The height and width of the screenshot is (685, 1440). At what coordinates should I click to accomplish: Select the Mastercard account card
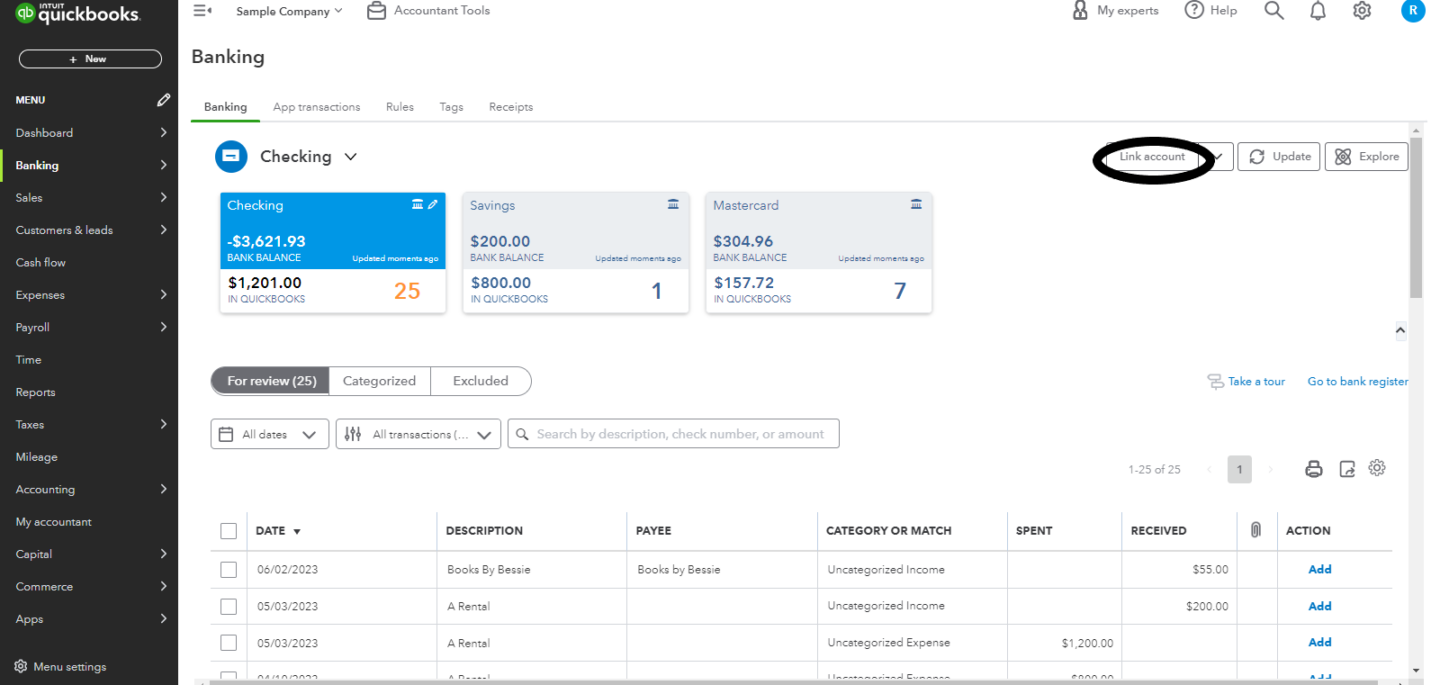(x=818, y=253)
